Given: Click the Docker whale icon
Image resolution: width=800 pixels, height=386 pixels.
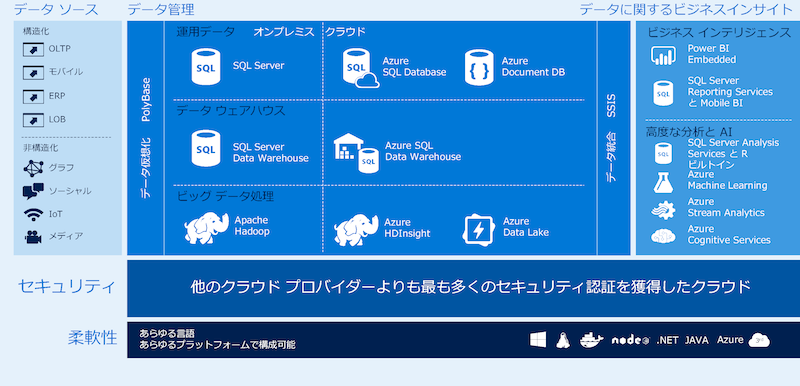Looking at the screenshot, I should 592,340.
